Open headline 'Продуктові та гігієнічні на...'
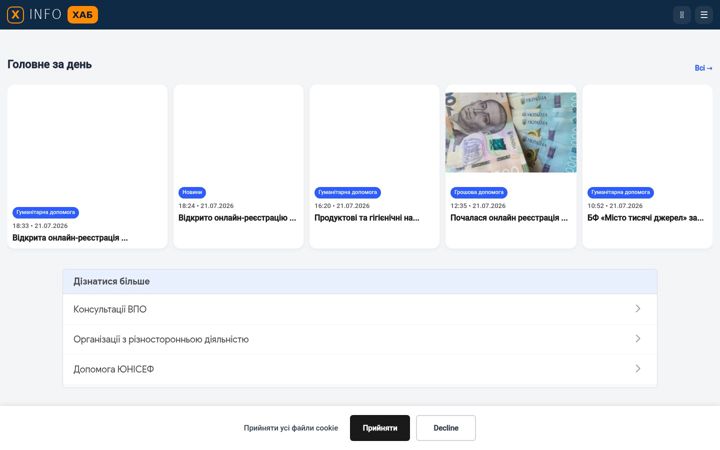The width and height of the screenshot is (720, 450). click(x=367, y=218)
